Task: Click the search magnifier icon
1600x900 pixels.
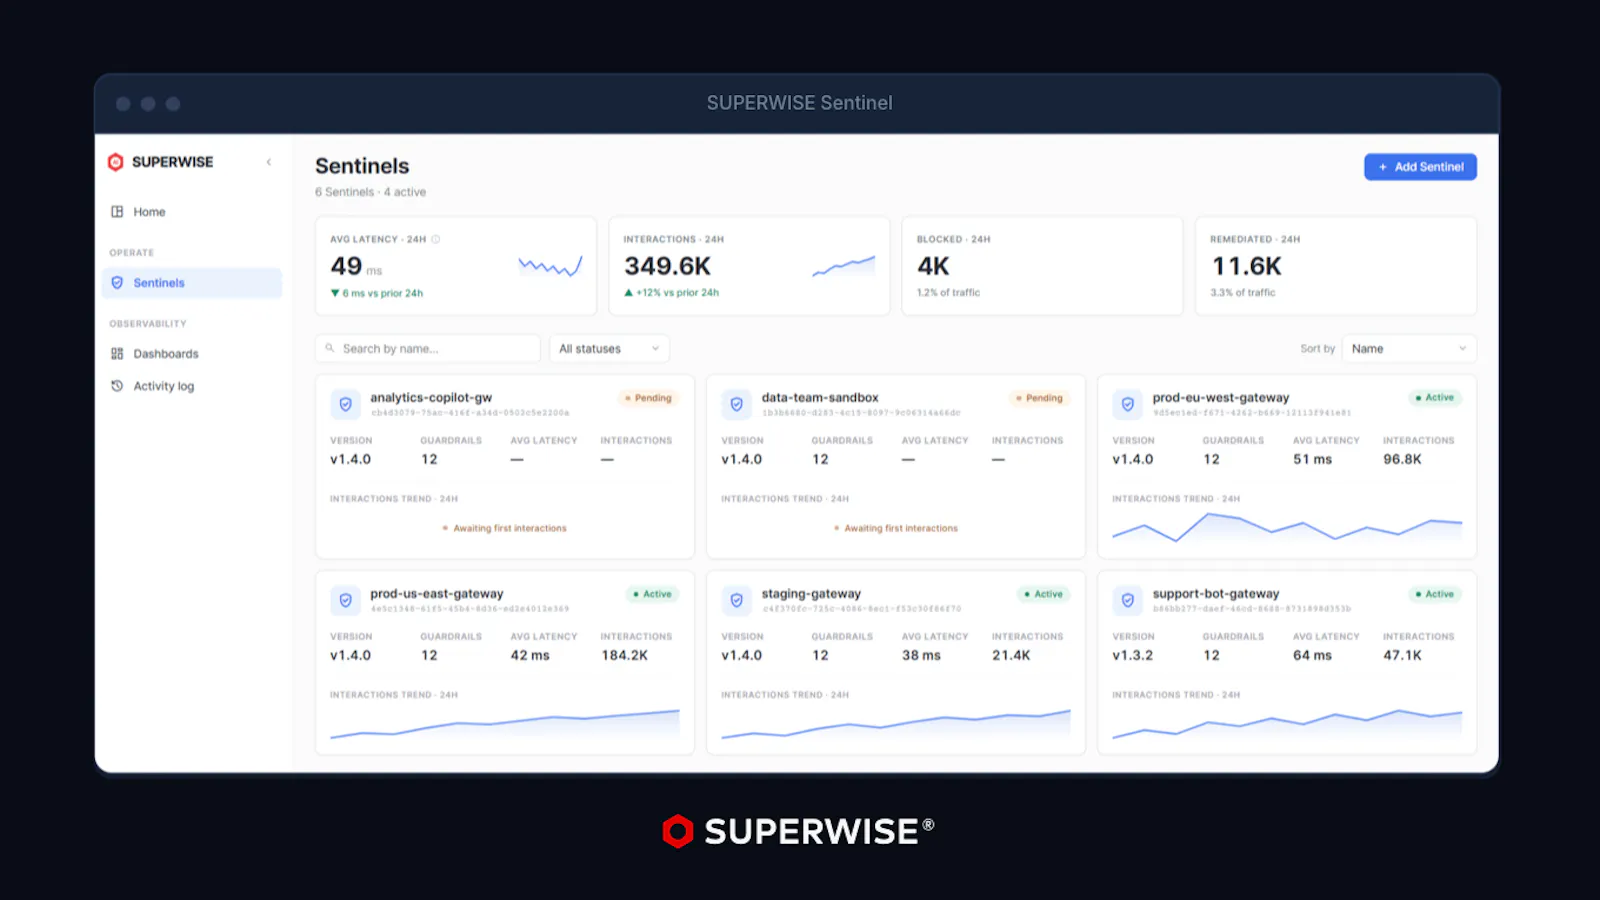Action: pos(330,348)
